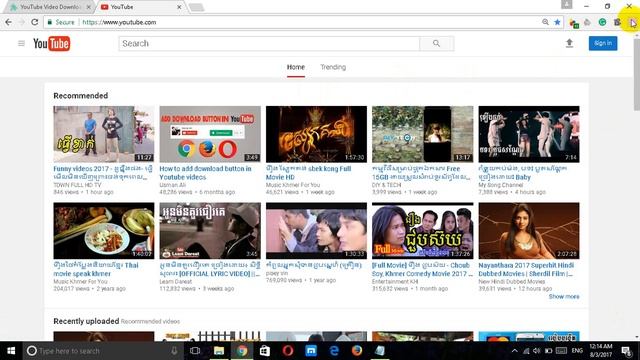Click the address bar URL youtube.com
Screen dimensions: 640x360
119,22
